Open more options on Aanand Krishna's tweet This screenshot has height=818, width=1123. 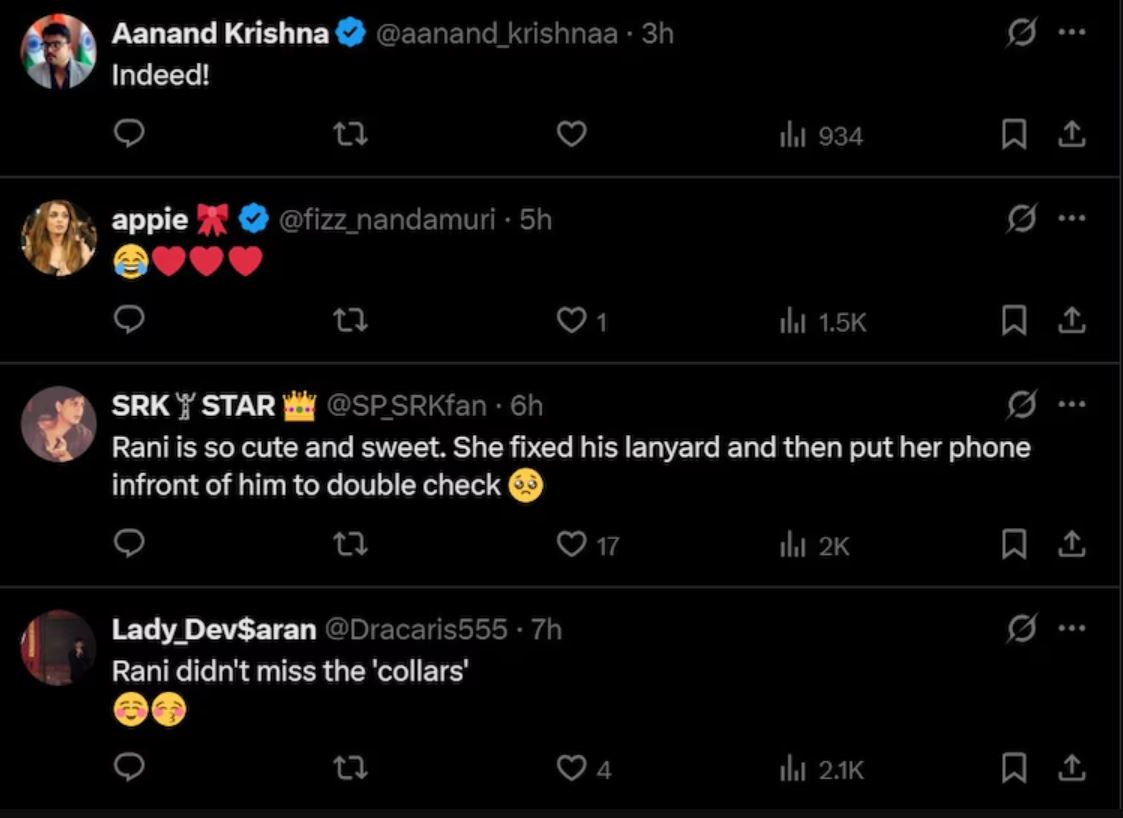1071,32
